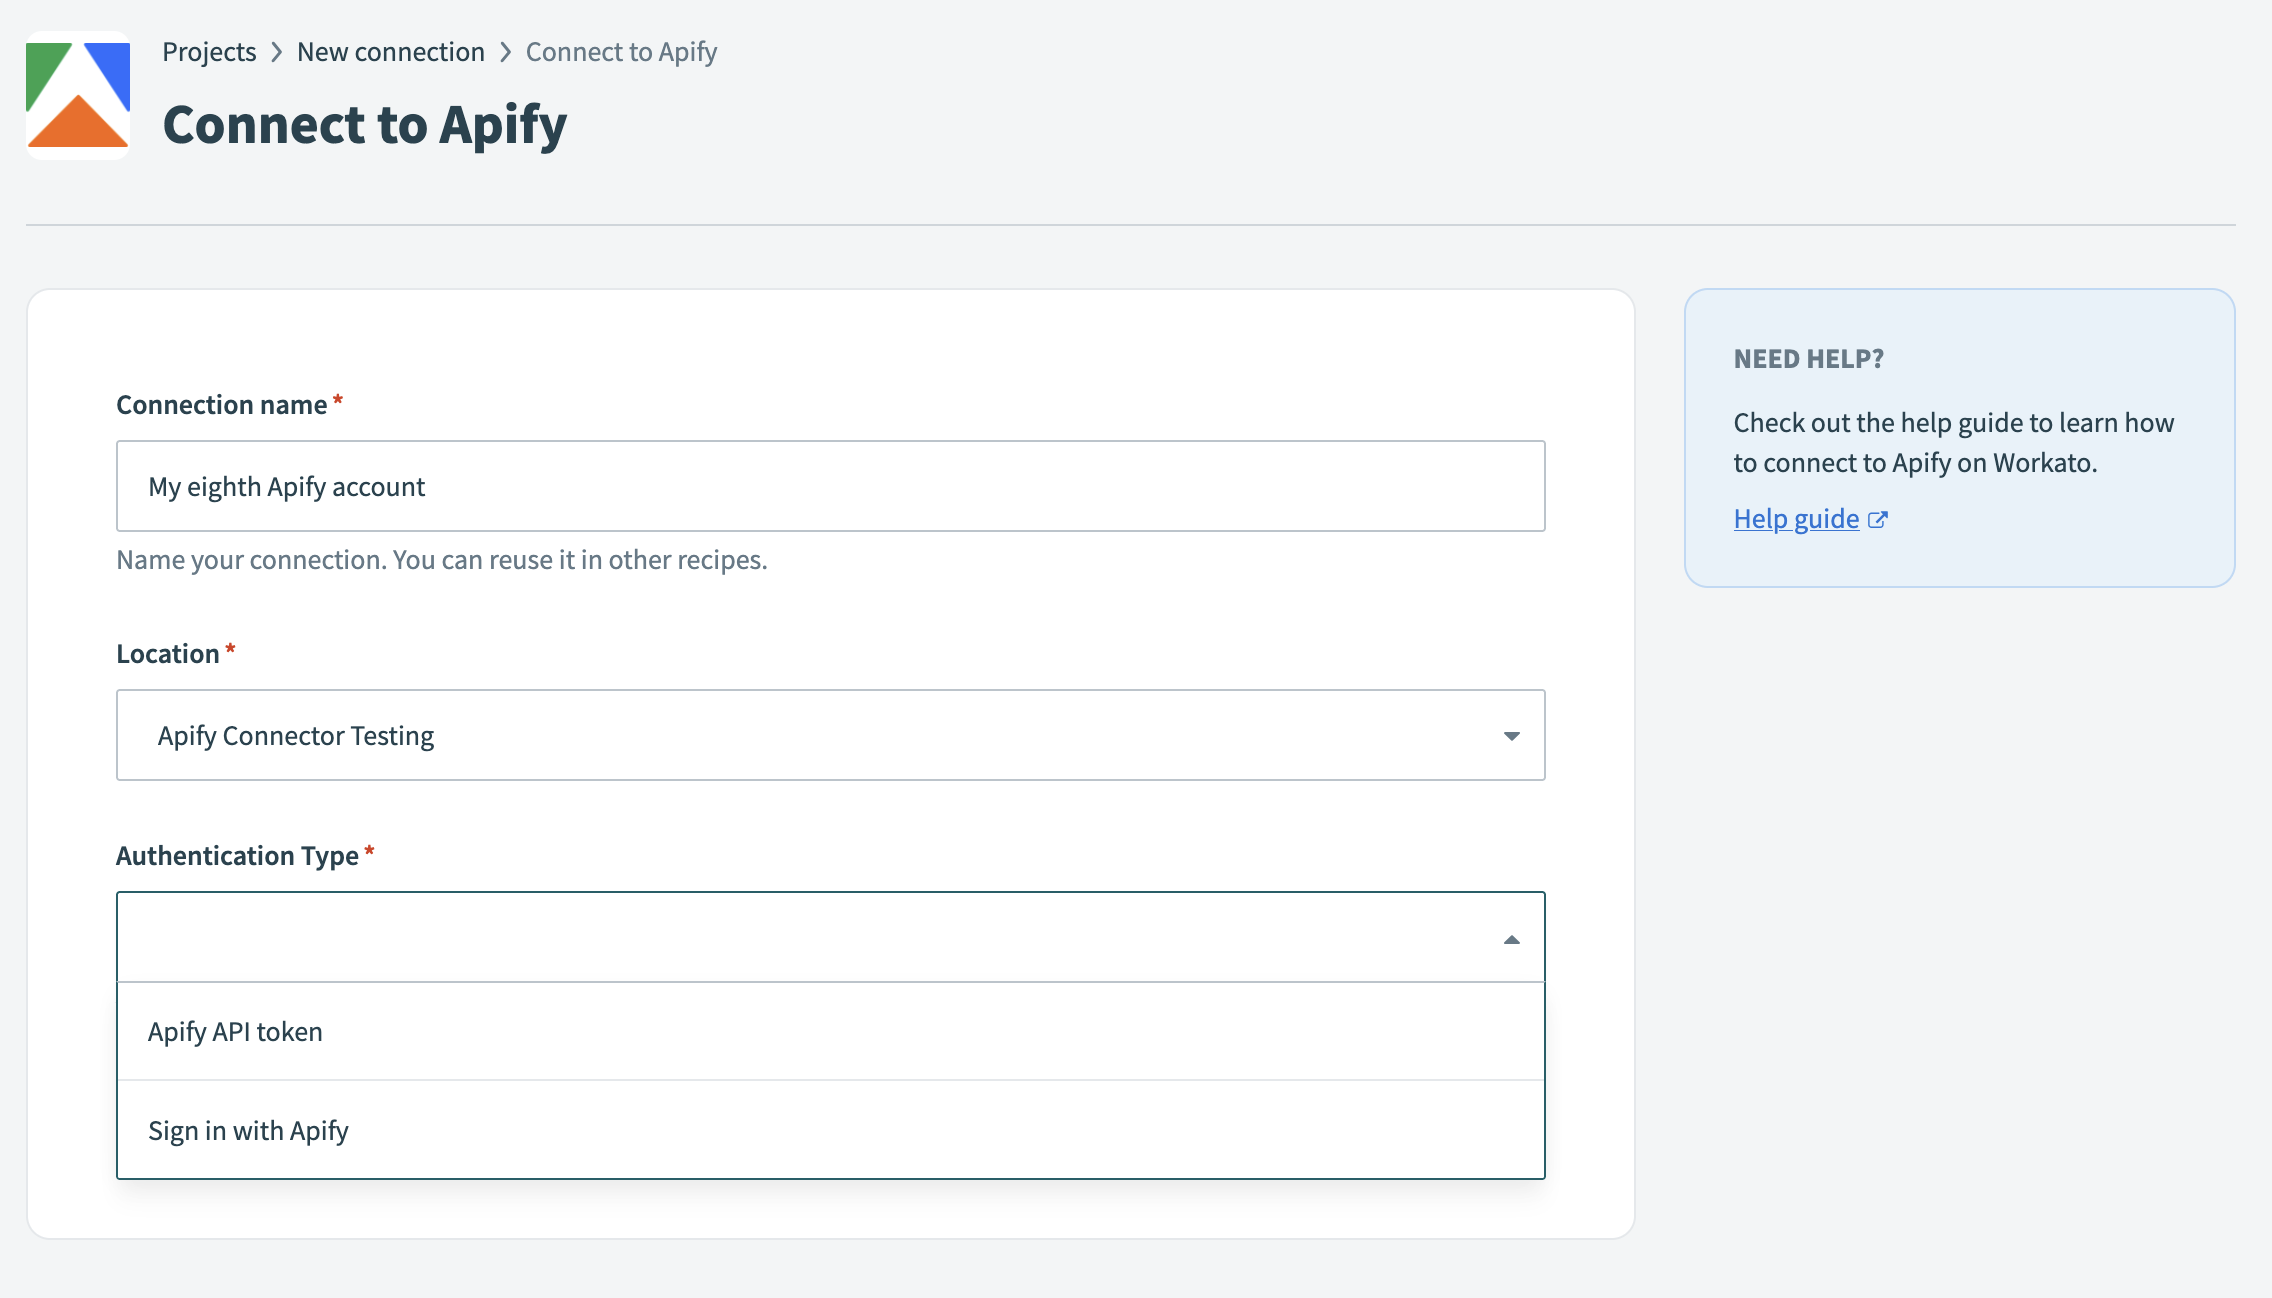This screenshot has height=1298, width=2272.
Task: Navigate to Projects via breadcrumb
Action: 209,51
